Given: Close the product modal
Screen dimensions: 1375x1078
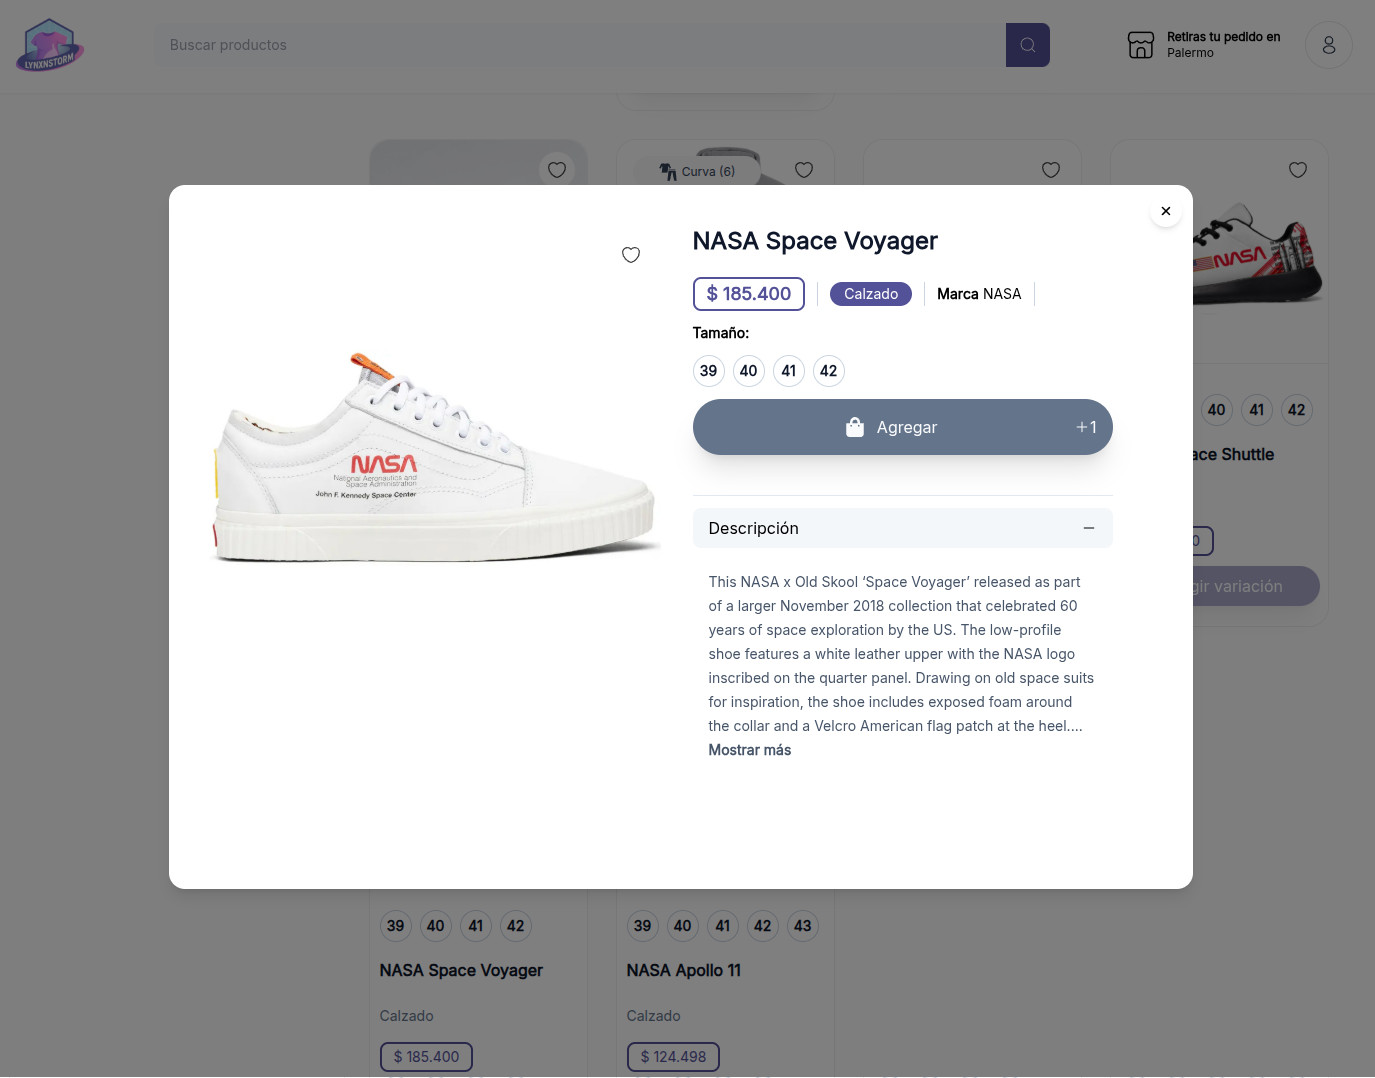Looking at the screenshot, I should click(1165, 211).
